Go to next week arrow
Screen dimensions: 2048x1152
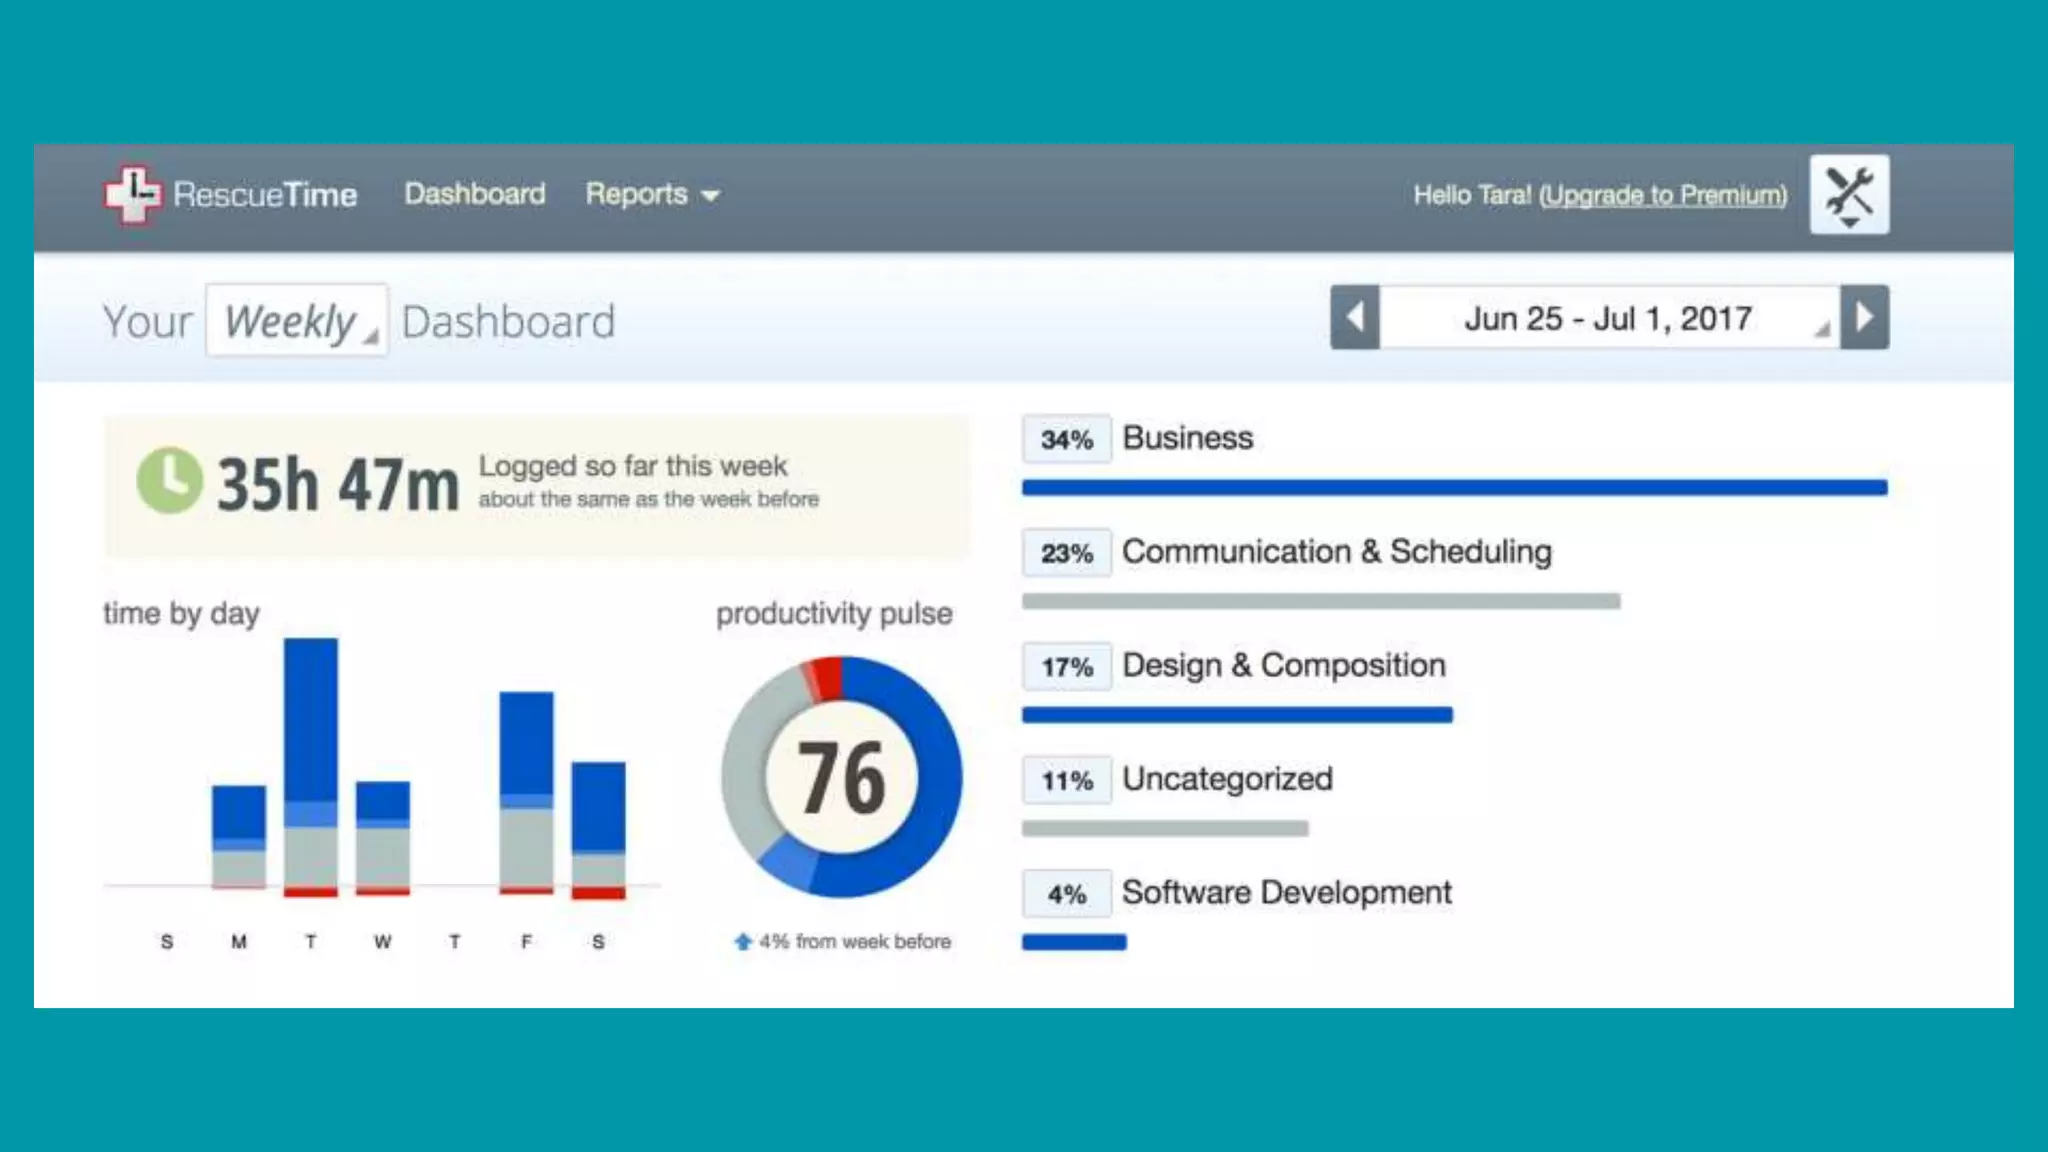click(1864, 318)
